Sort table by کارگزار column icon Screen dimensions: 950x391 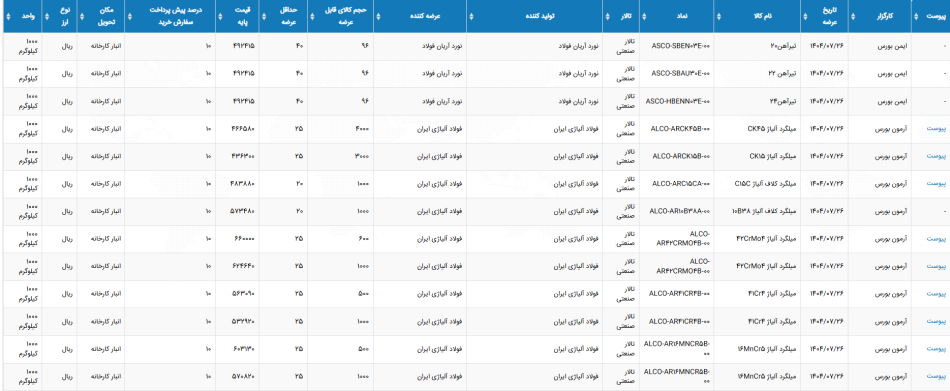pyautogui.click(x=854, y=16)
